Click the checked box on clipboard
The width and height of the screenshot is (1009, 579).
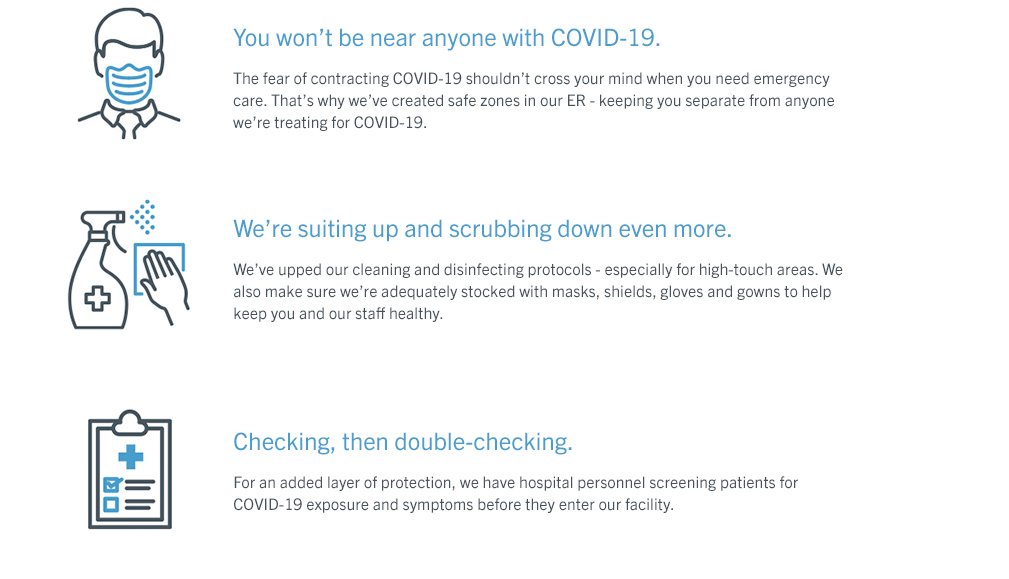[112, 484]
